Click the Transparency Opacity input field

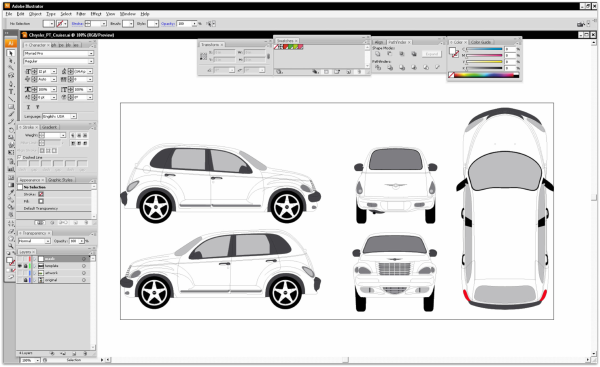(73, 241)
